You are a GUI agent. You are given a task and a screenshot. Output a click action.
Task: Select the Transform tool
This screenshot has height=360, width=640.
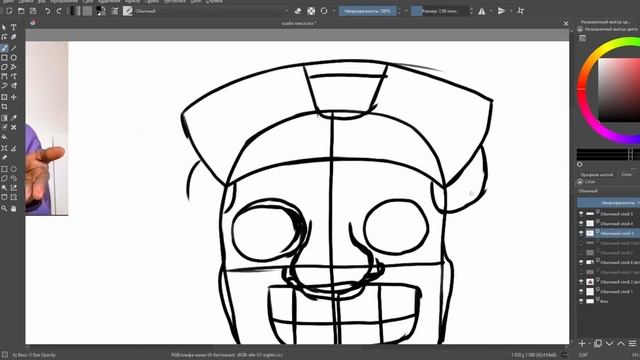pyautogui.click(x=4, y=97)
